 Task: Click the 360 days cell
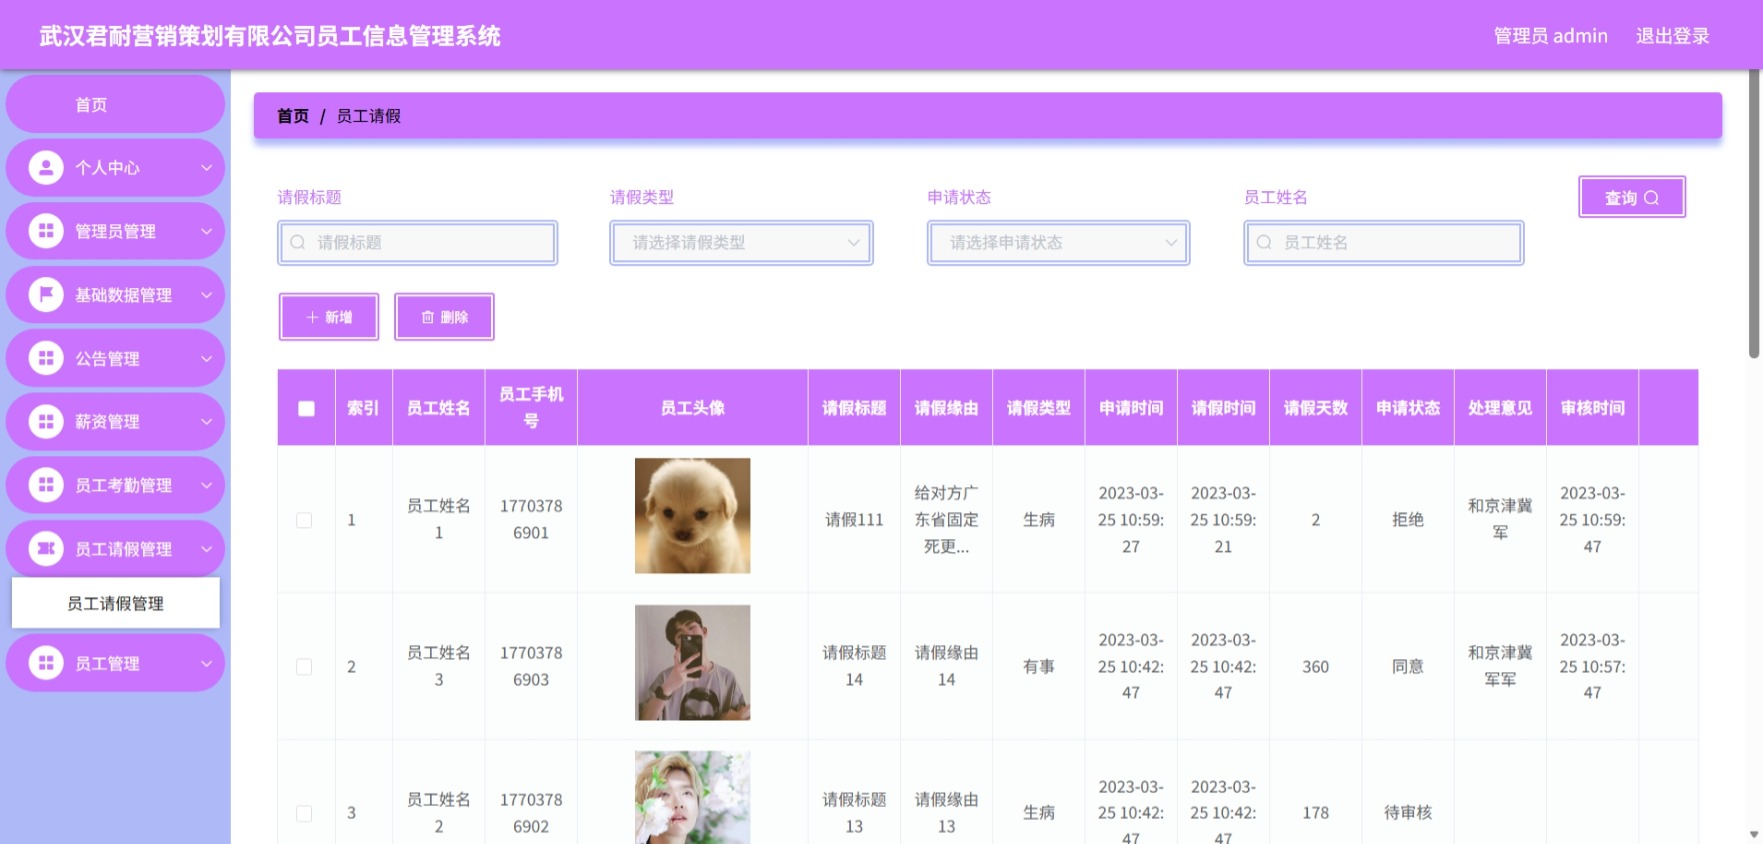(1316, 667)
